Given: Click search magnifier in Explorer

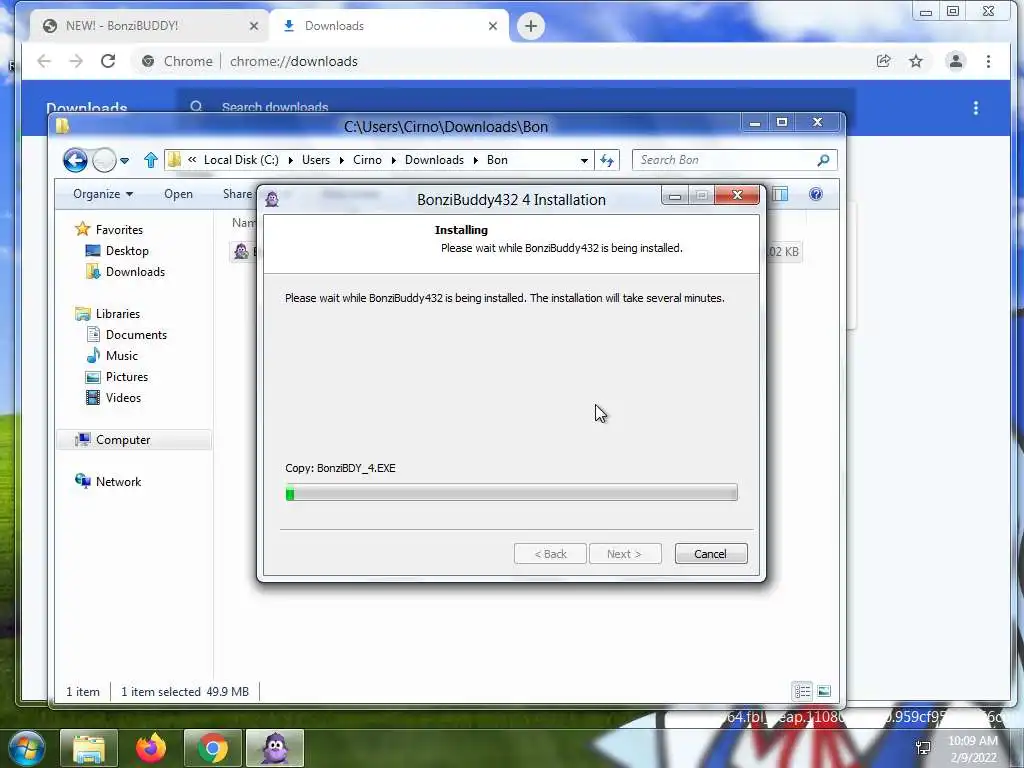Looking at the screenshot, I should (x=823, y=160).
